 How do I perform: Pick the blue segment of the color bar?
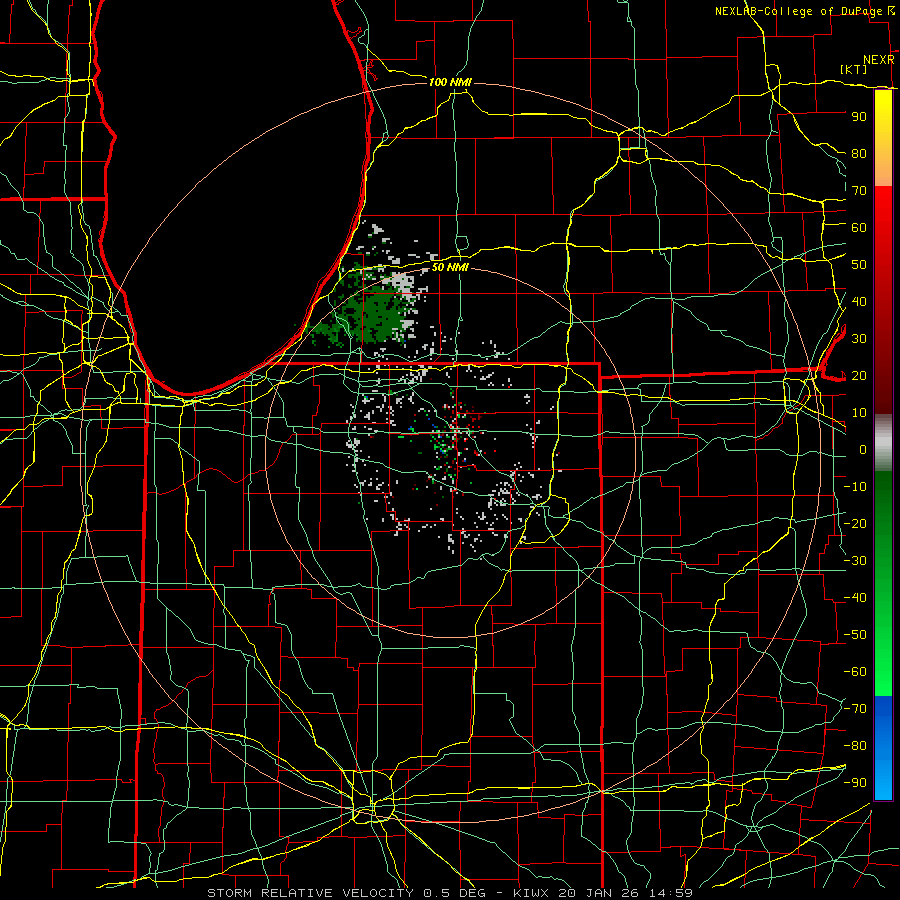pyautogui.click(x=883, y=748)
